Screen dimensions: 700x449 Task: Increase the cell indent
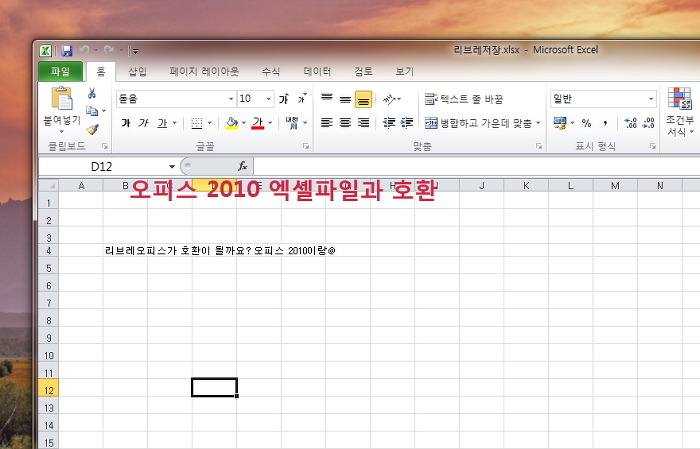(407, 123)
